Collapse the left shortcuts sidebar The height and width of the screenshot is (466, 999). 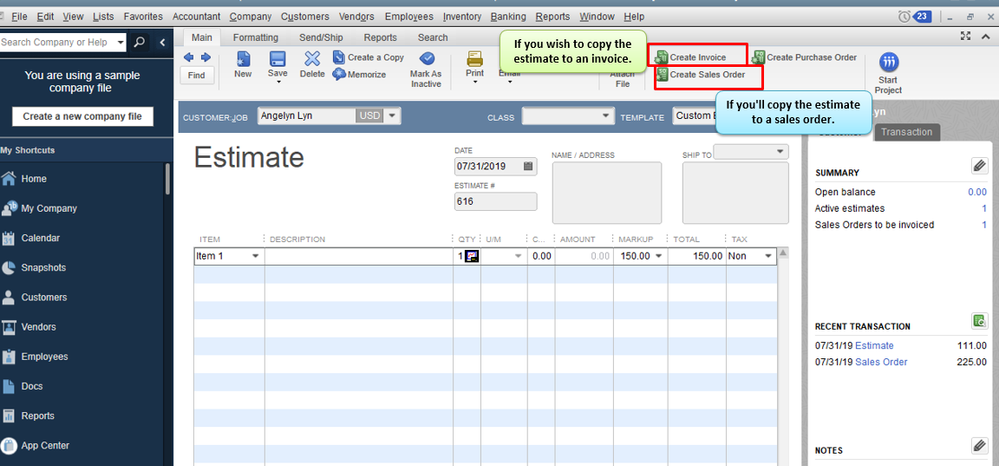162,43
